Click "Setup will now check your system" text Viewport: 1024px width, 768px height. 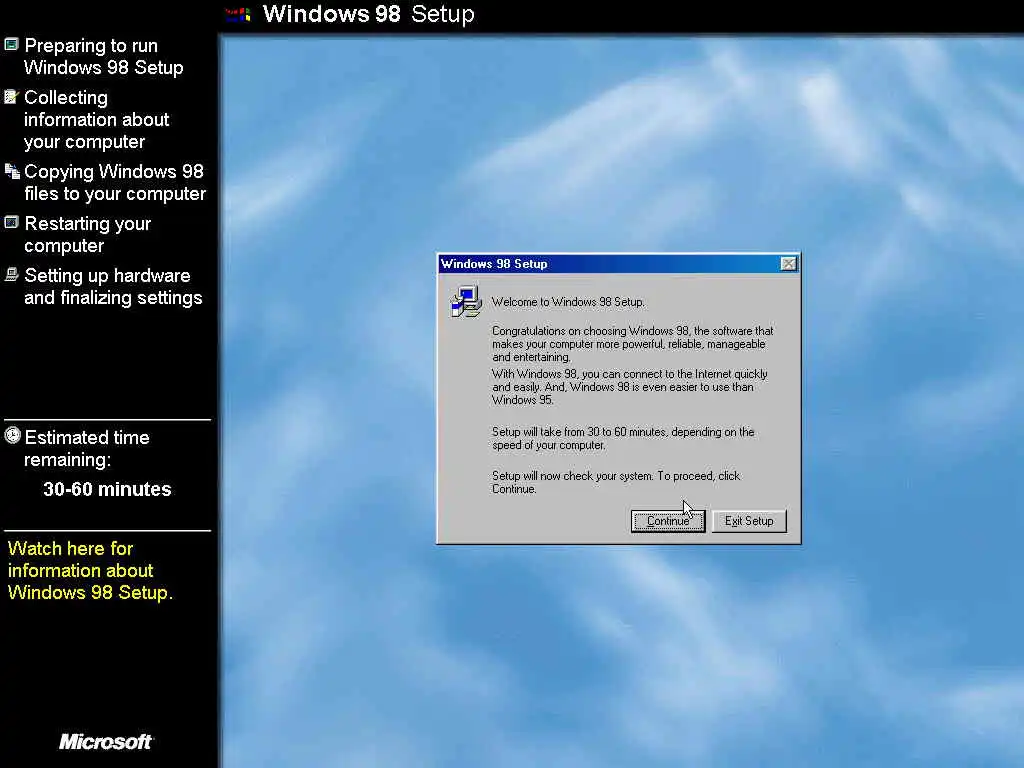[616, 482]
